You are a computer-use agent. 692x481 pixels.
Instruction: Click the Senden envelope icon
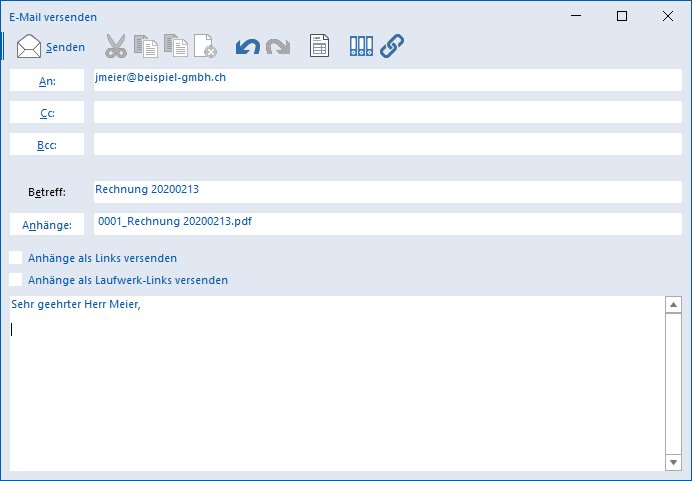pyautogui.click(x=29, y=46)
